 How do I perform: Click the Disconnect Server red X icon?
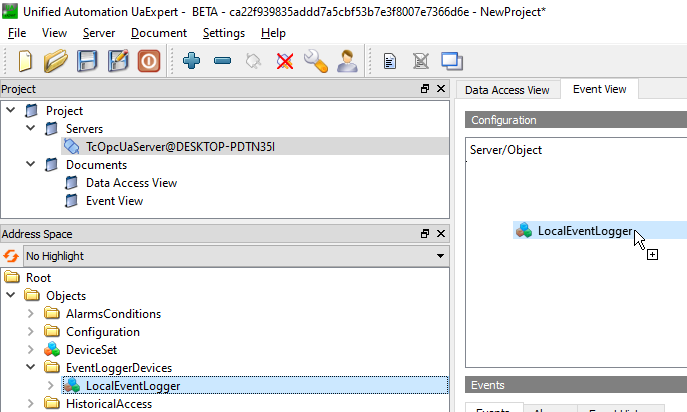[x=285, y=61]
